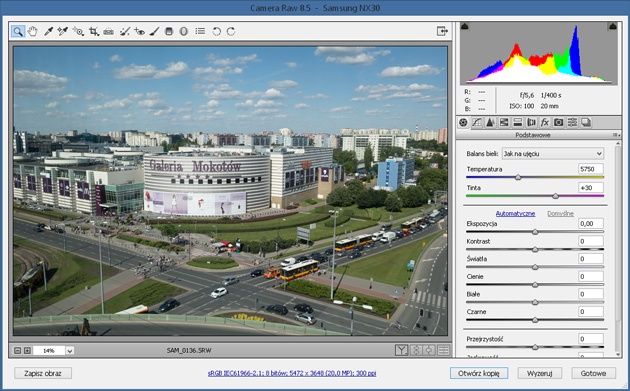This screenshot has width=630, height=391.
Task: Switch to the Split Toning tab
Action: tap(518, 123)
